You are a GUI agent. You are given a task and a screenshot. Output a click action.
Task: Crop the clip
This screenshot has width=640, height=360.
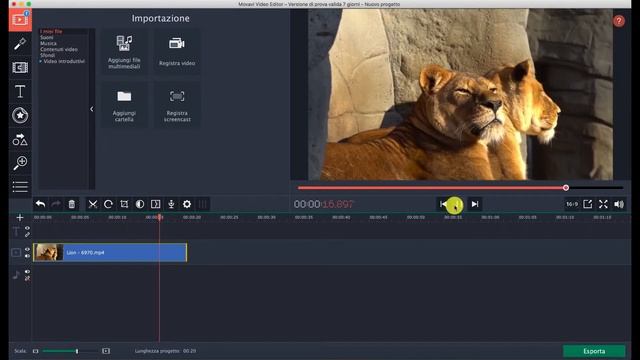(x=124, y=204)
